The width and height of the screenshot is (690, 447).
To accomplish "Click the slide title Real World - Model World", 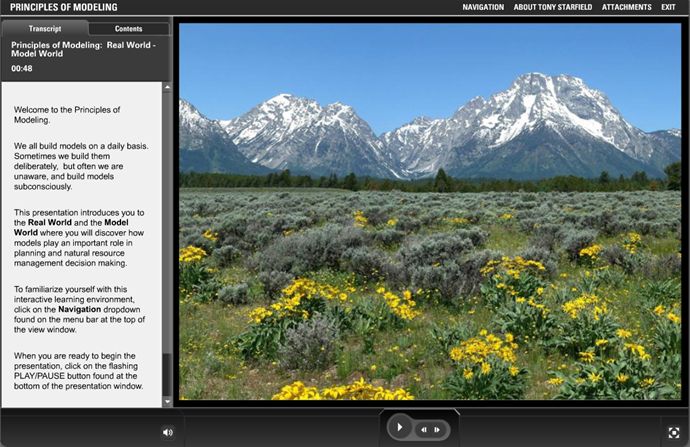I will point(80,49).
